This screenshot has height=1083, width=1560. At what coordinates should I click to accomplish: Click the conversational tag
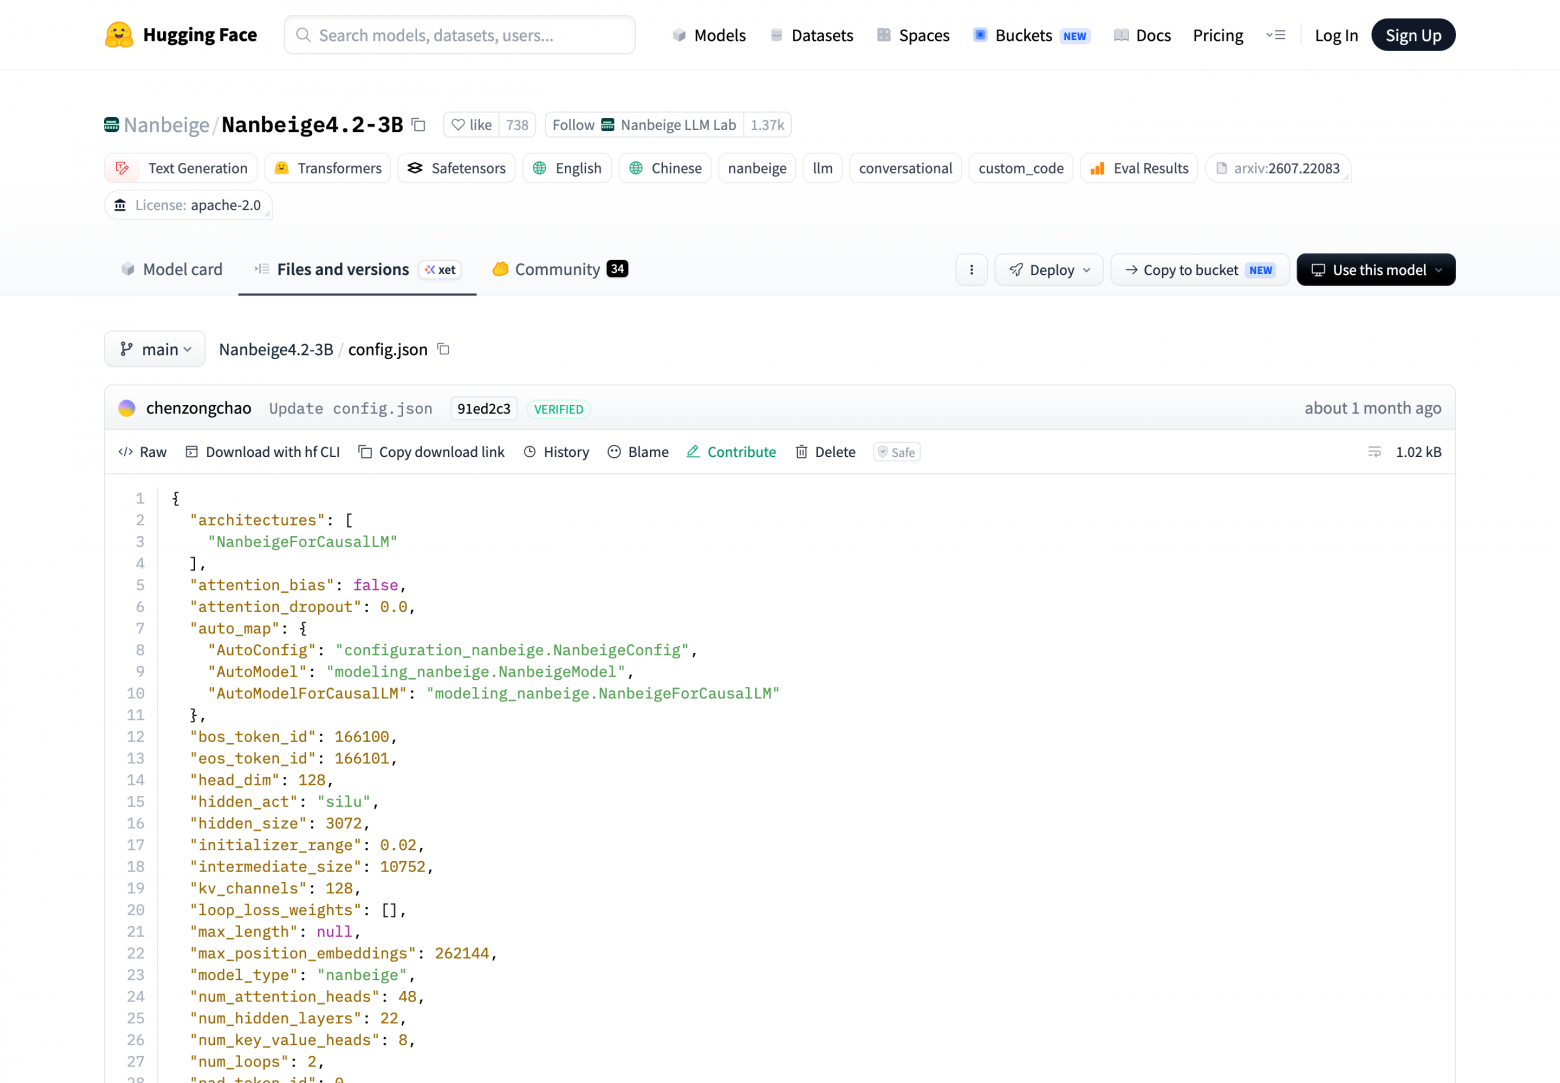tap(906, 168)
